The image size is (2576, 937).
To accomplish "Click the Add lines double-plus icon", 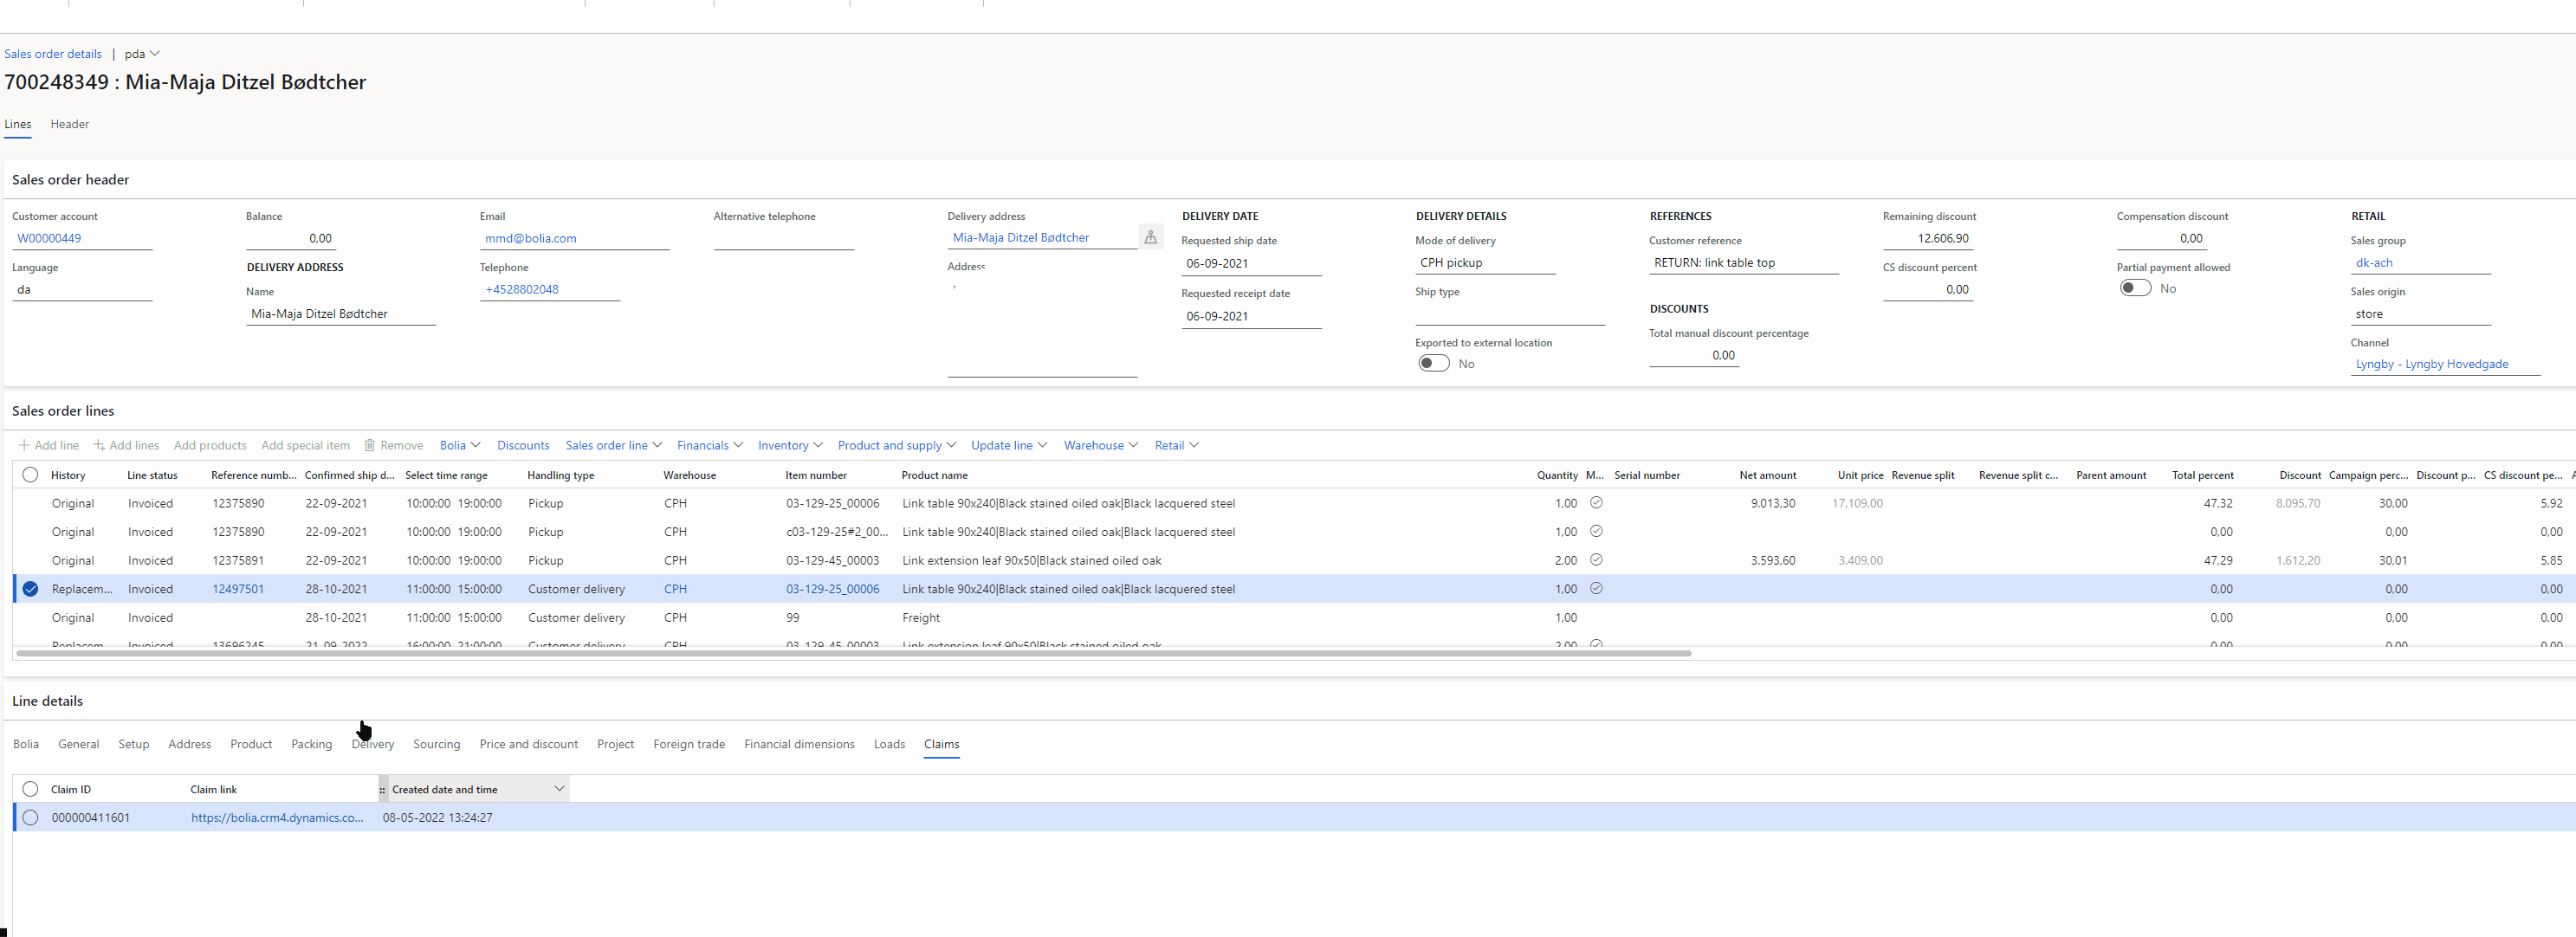I will tap(99, 445).
